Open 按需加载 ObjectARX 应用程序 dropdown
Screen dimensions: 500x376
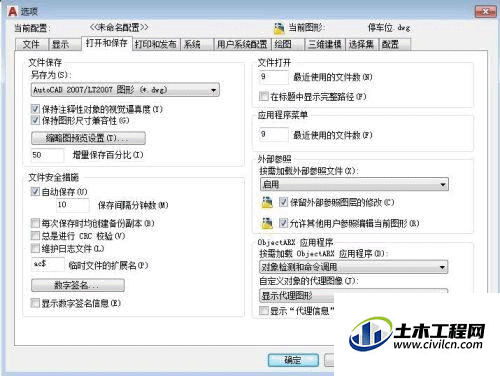353,267
